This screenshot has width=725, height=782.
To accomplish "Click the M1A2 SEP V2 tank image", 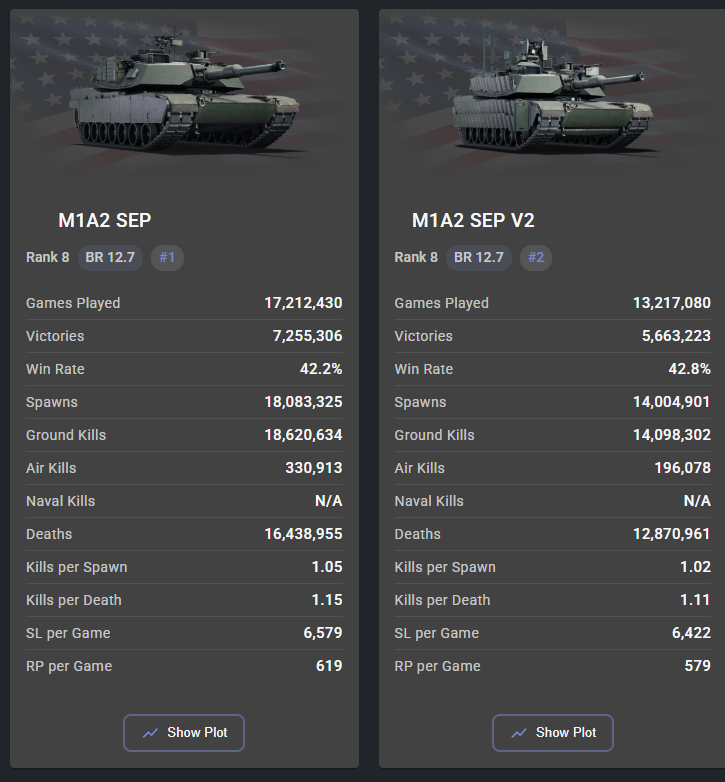I will pyautogui.click(x=552, y=103).
